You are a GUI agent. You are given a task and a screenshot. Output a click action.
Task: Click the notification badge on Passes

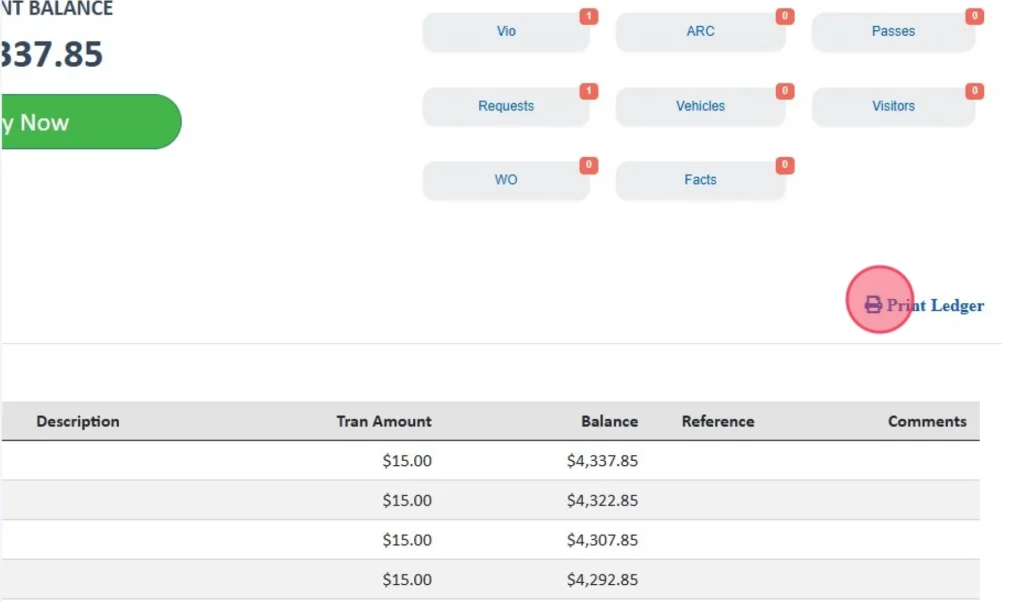973,17
